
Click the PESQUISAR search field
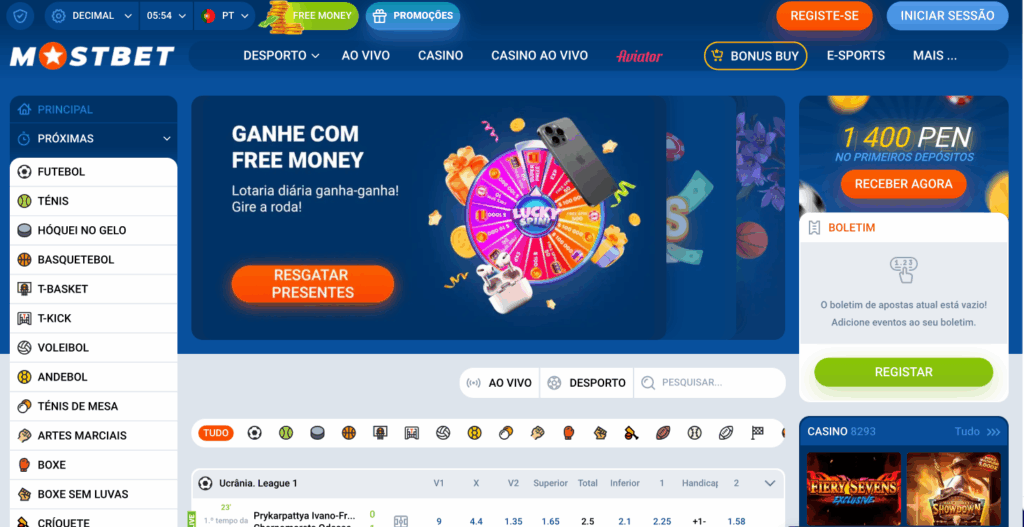pyautogui.click(x=710, y=383)
